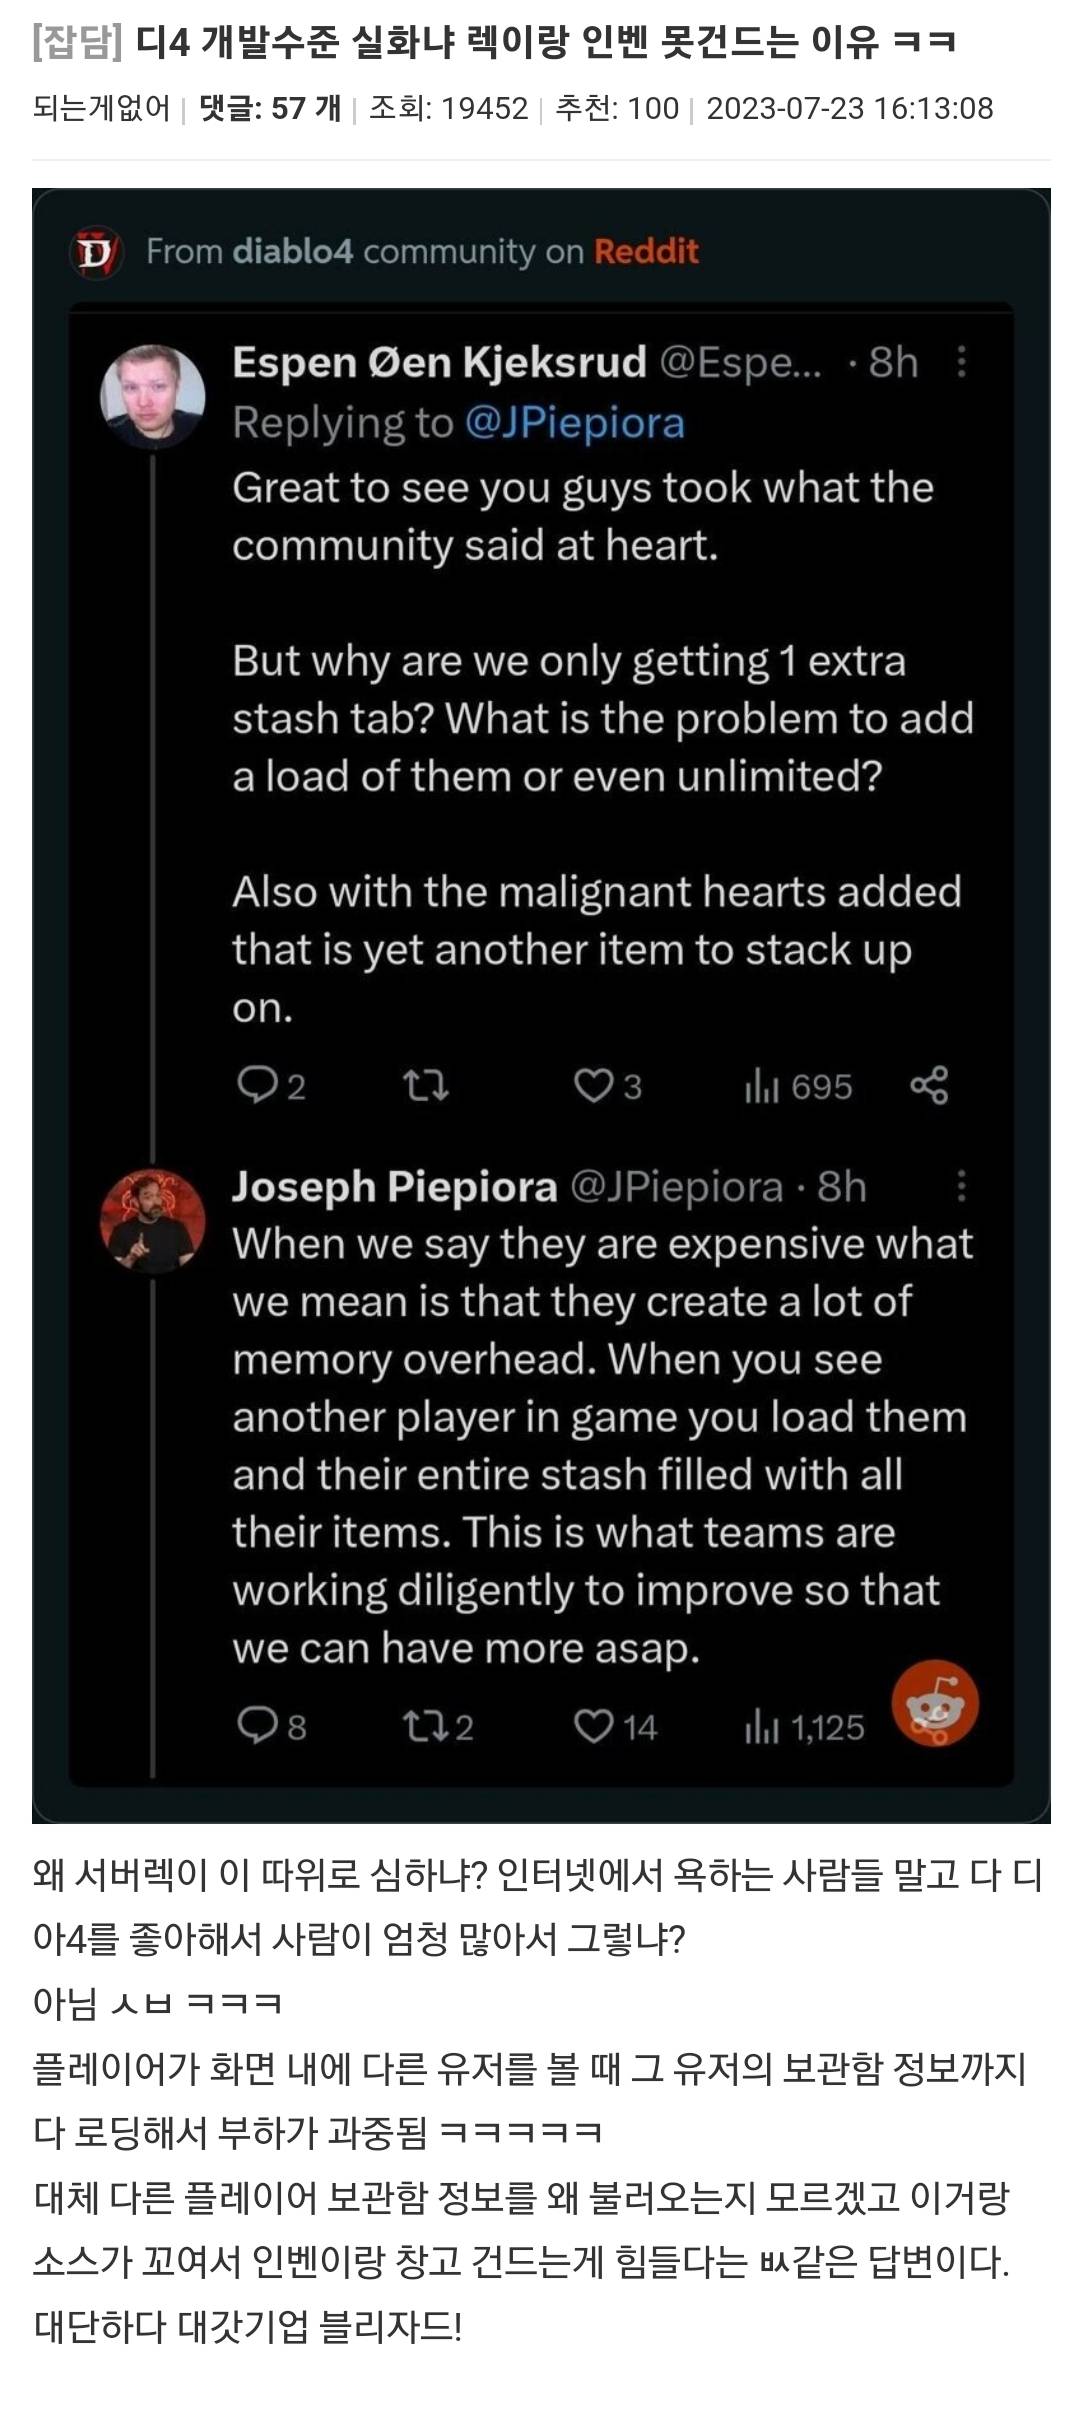The width and height of the screenshot is (1080, 2416).
Task: Open view stats showing 1,125
Action: tap(804, 1727)
